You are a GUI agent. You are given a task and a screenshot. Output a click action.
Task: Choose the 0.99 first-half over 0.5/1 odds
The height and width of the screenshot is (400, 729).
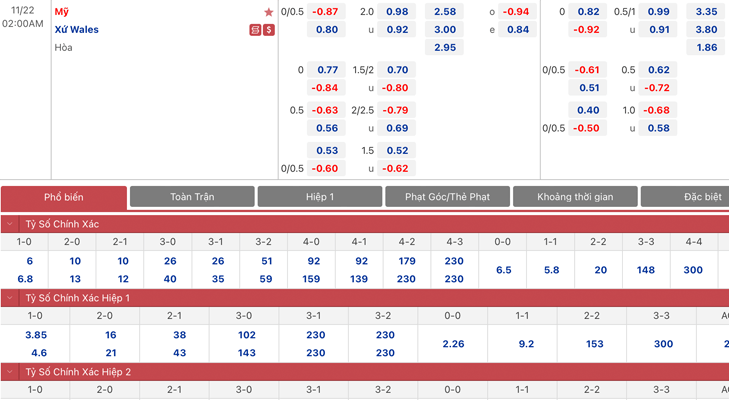(x=658, y=12)
